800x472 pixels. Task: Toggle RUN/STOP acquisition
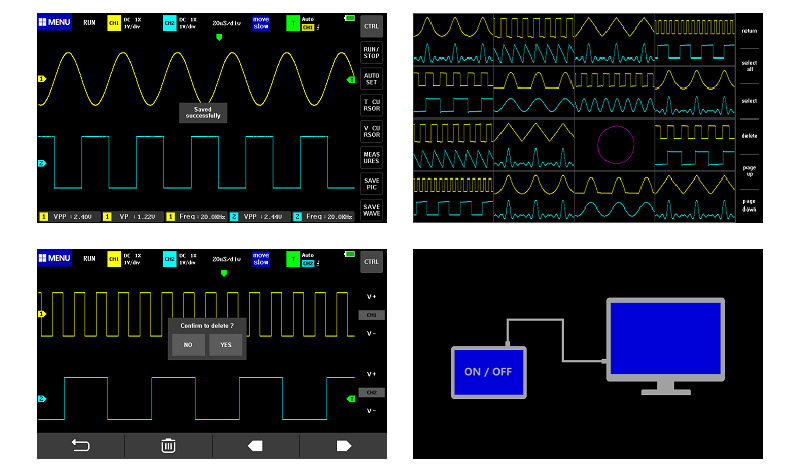tap(371, 53)
